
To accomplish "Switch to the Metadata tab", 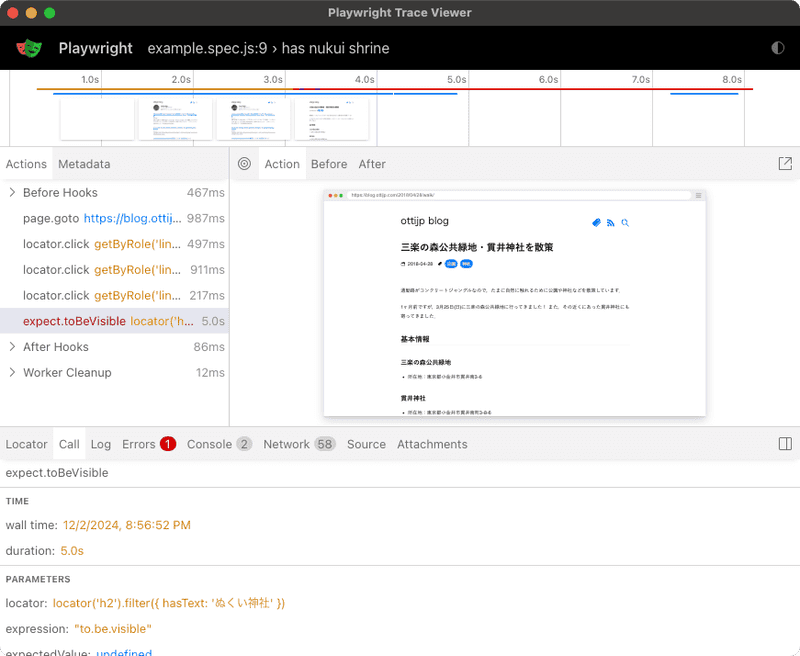I will pos(84,164).
